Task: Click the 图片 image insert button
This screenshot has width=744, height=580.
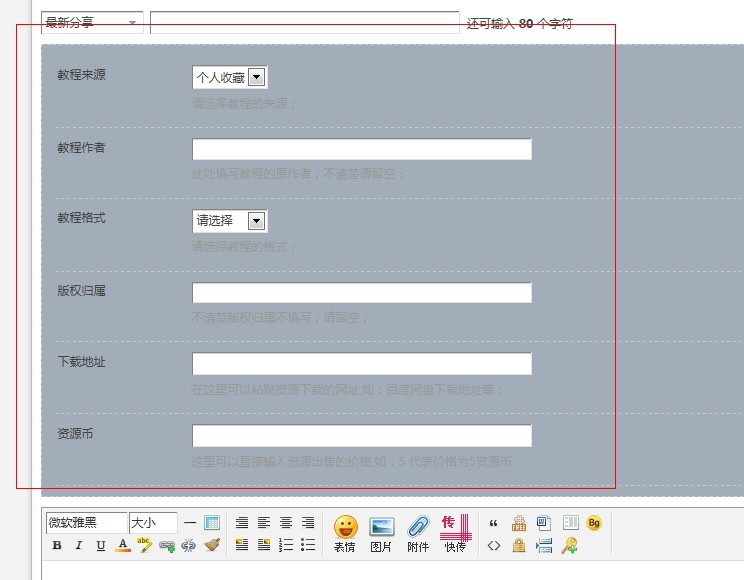Action: [x=381, y=533]
